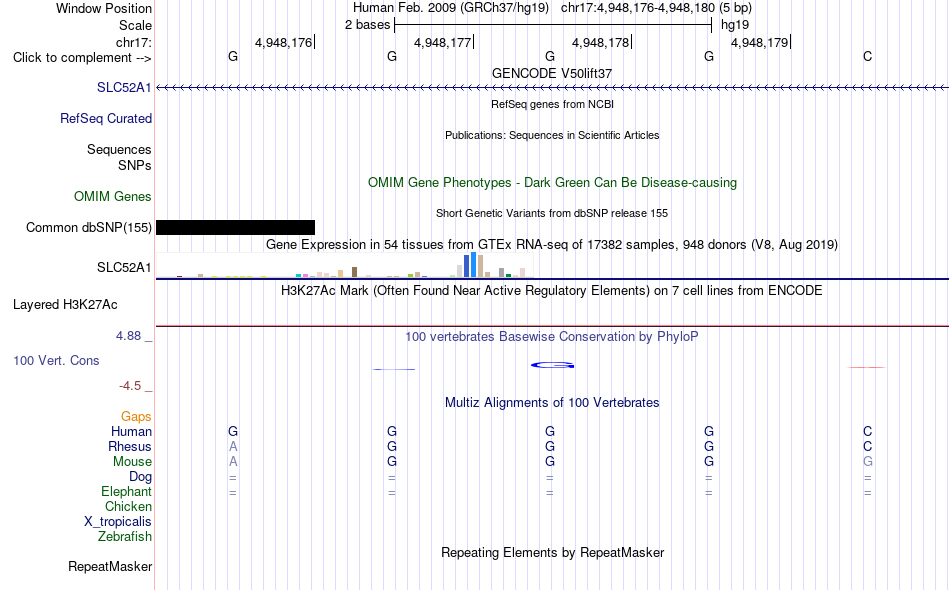Click the Gaps label in Multiz alignments
The width and height of the screenshot is (950, 590).
[x=136, y=416]
